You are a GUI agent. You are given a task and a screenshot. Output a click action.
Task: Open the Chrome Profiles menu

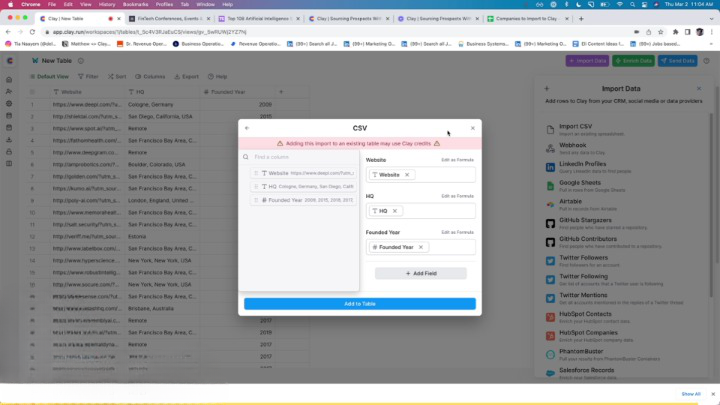click(164, 4)
